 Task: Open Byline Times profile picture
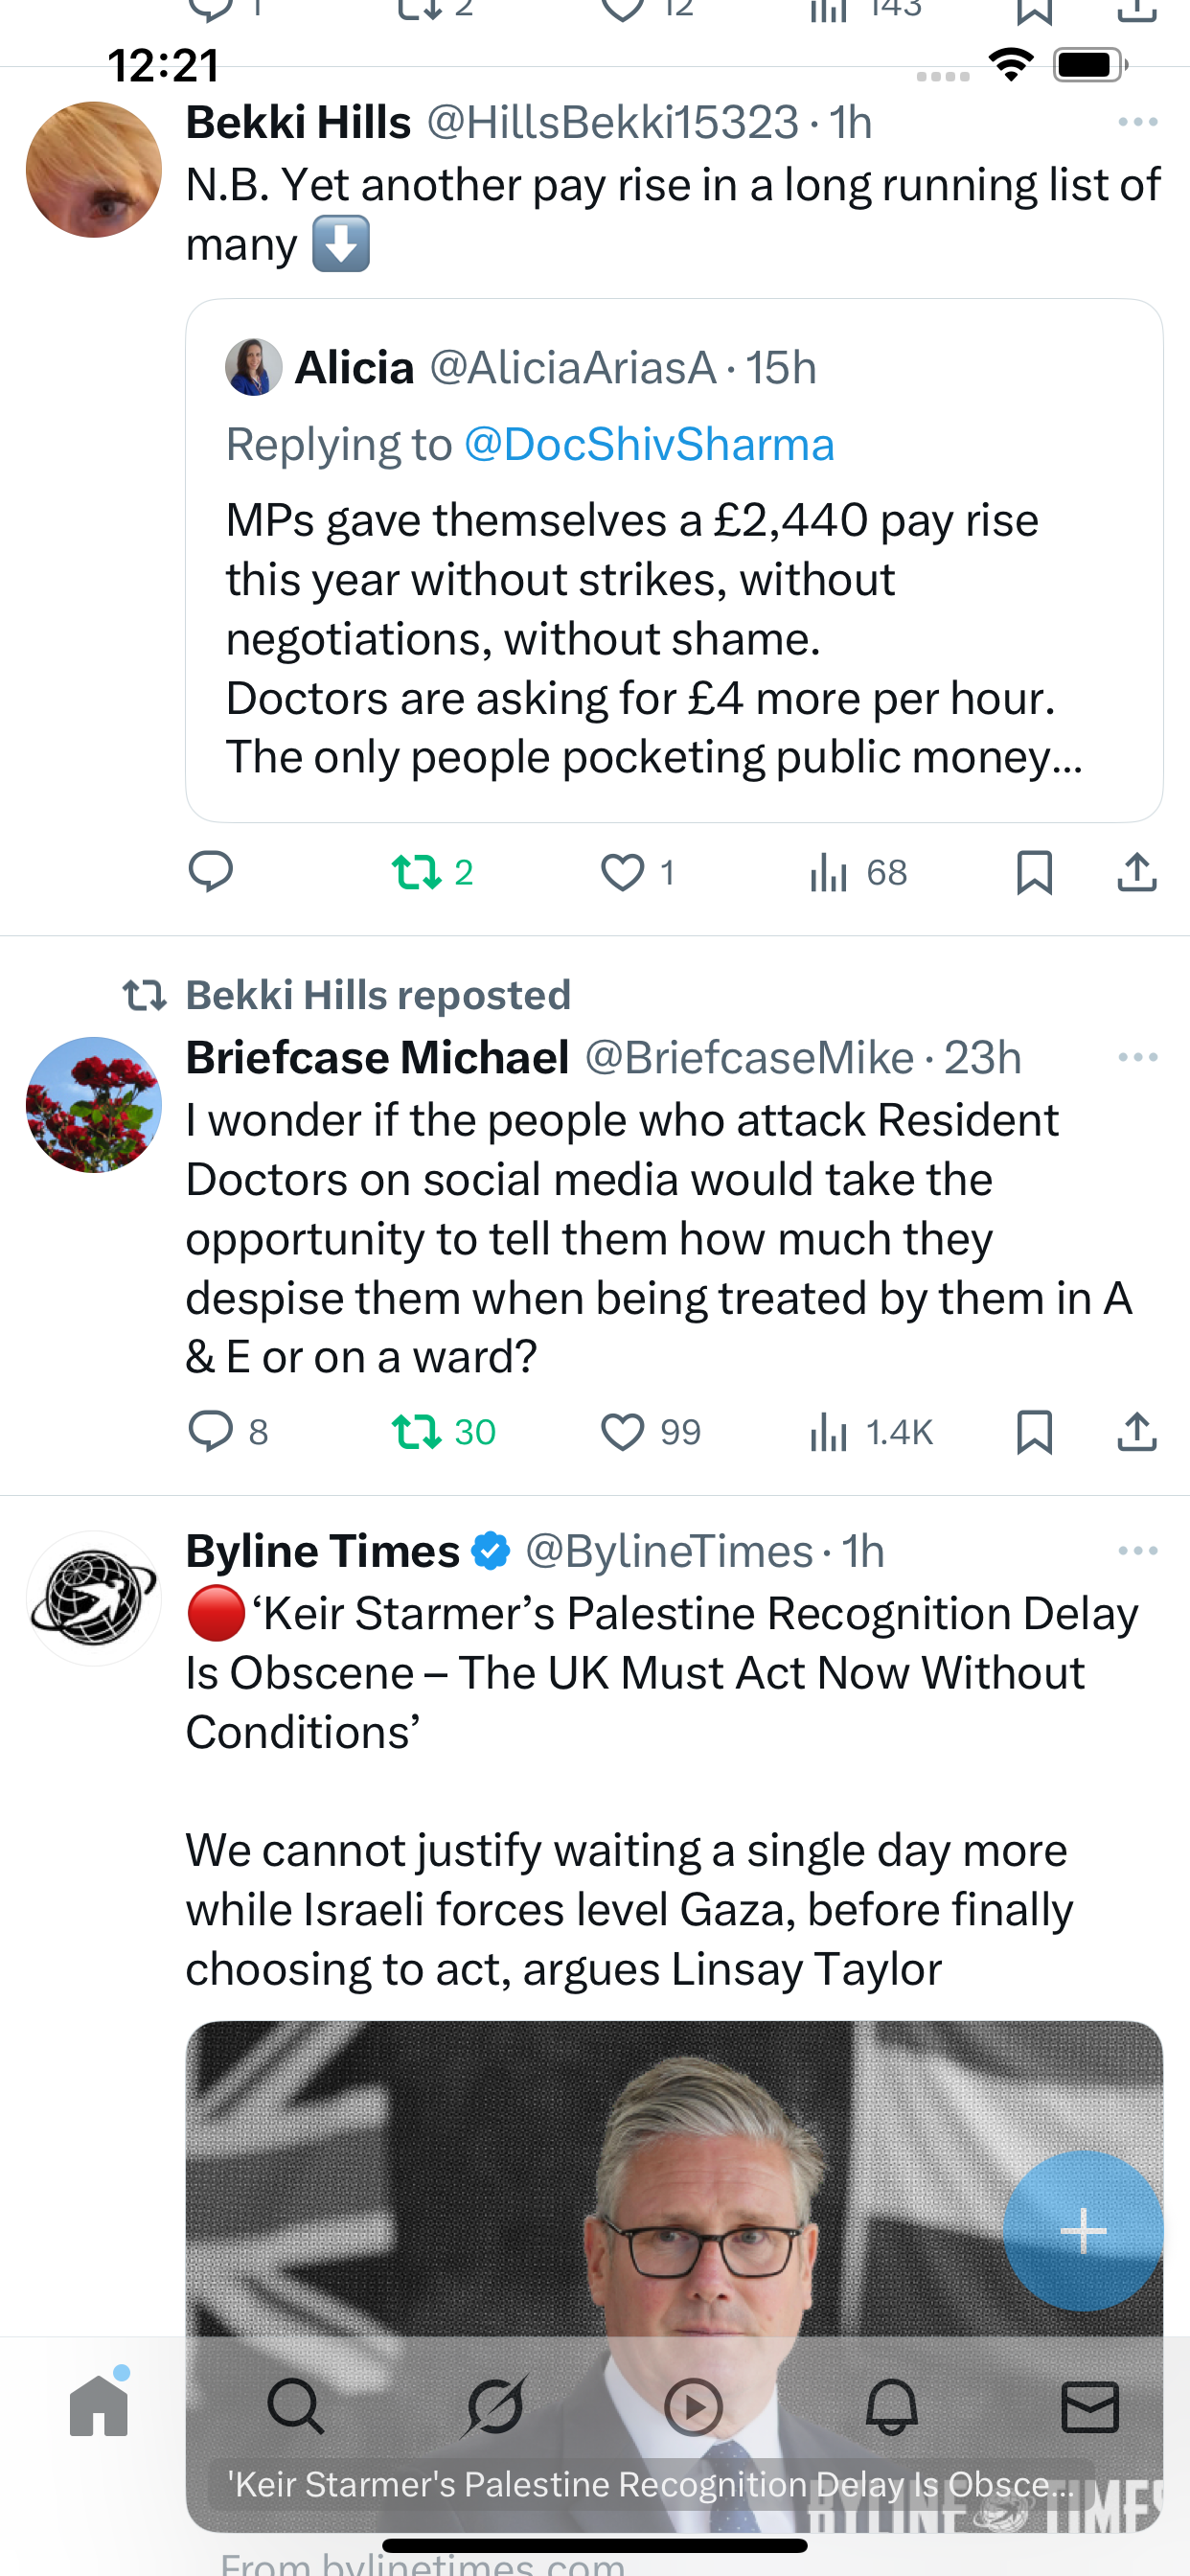(94, 1598)
